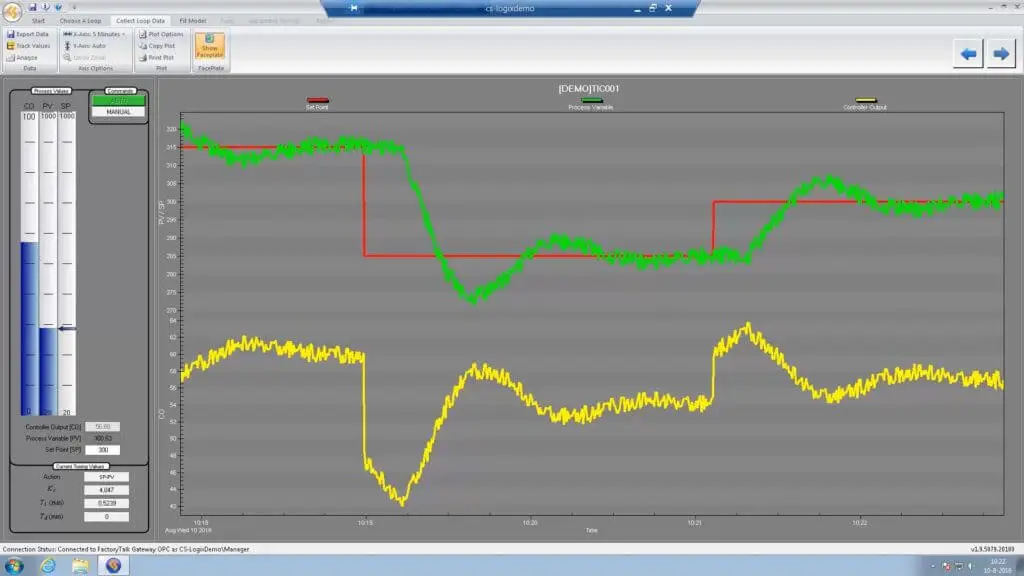
Task: Open Plot Options
Action: [143, 34]
